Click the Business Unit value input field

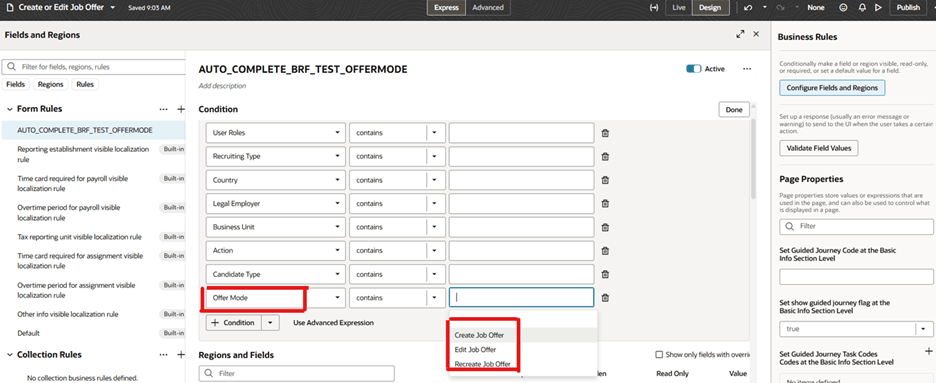point(521,227)
